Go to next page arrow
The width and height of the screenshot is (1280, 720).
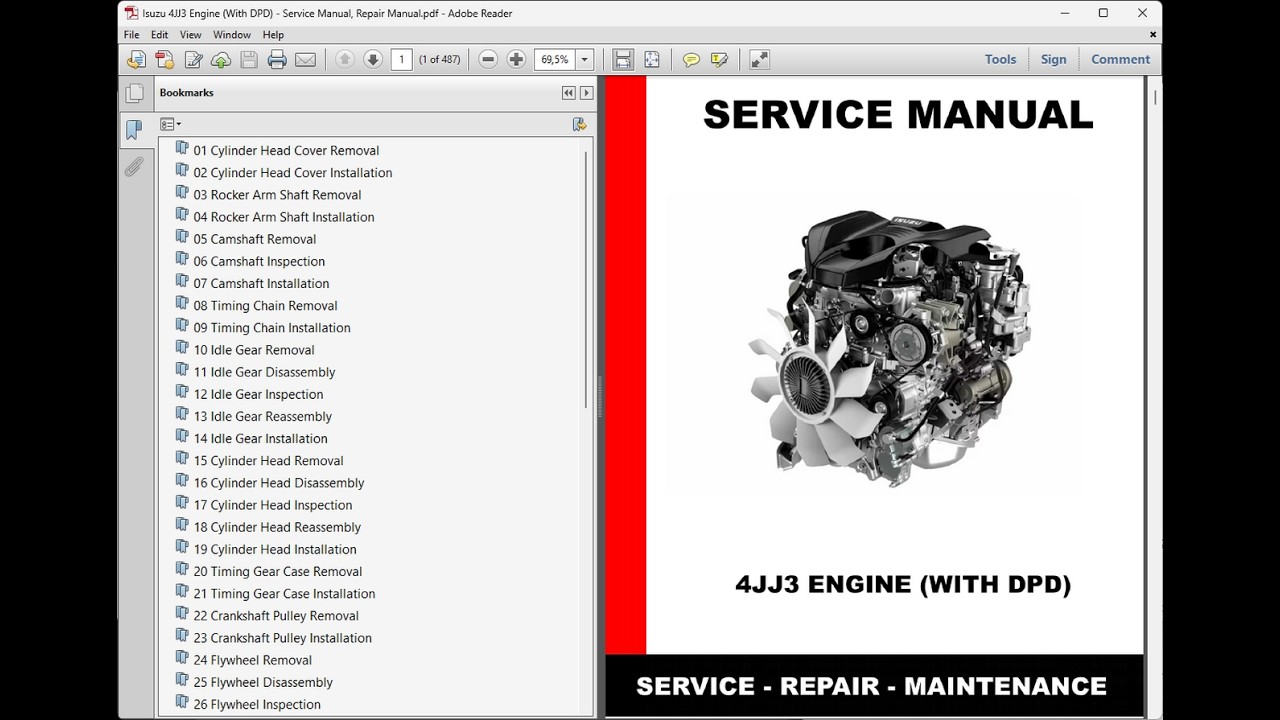click(x=373, y=60)
